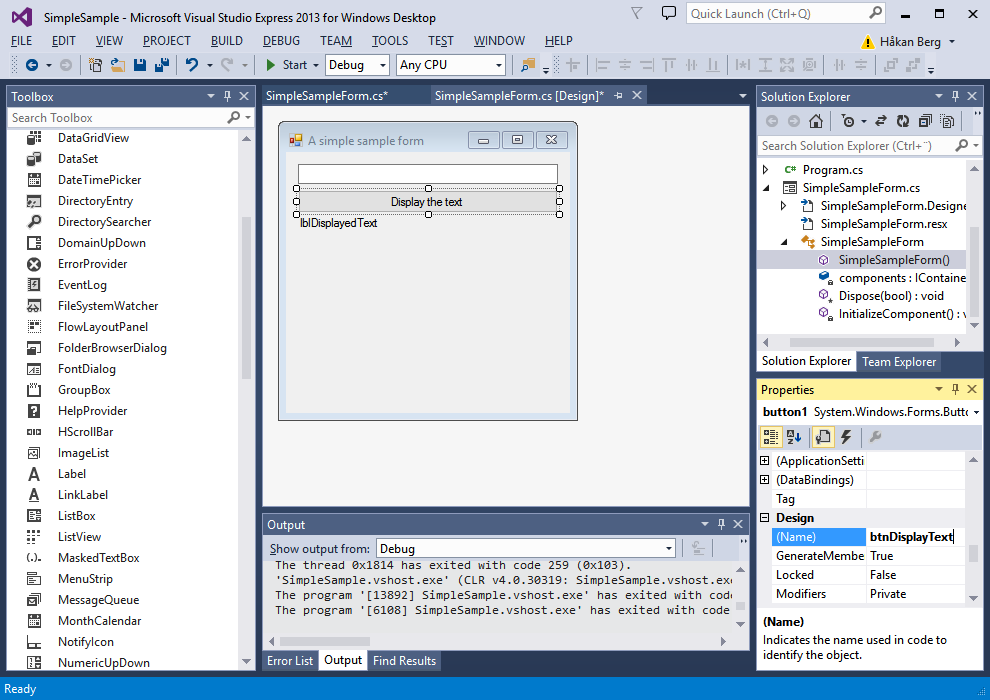The width and height of the screenshot is (990, 700).
Task: Switch to the SimpleSampleForm.cs* code tab
Action: pos(326,96)
